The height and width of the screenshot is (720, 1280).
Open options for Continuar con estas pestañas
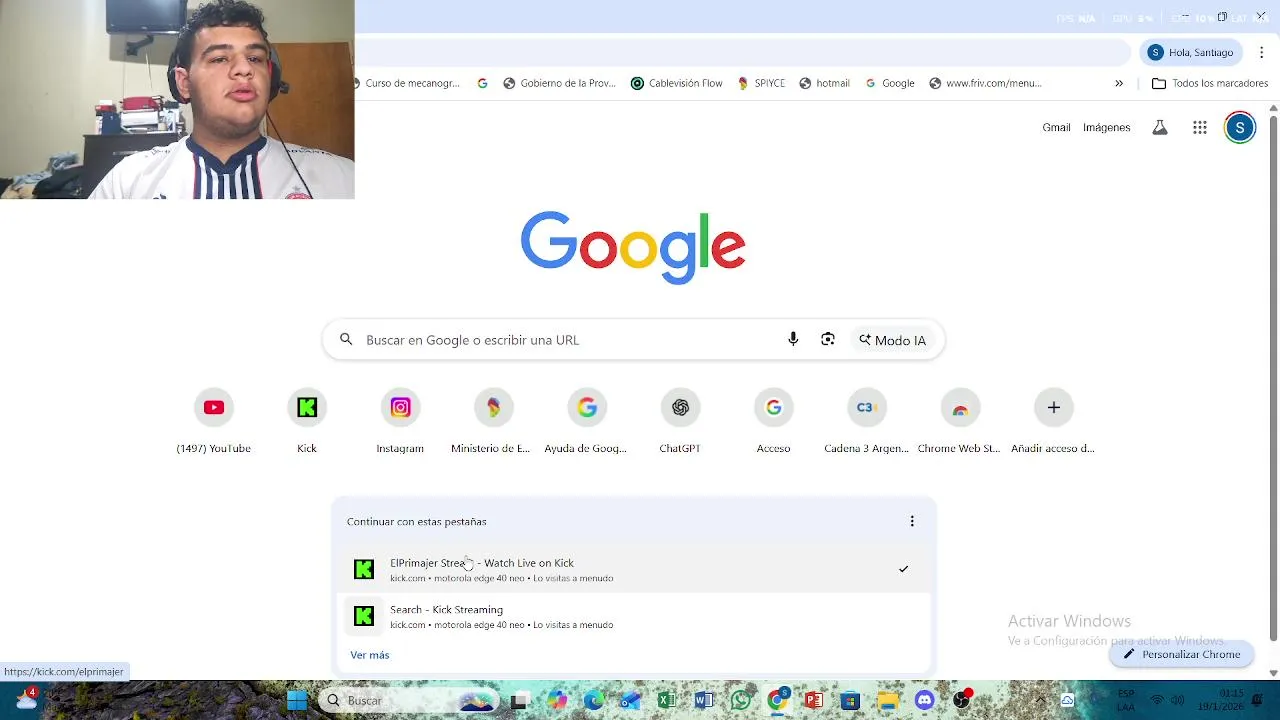(912, 521)
